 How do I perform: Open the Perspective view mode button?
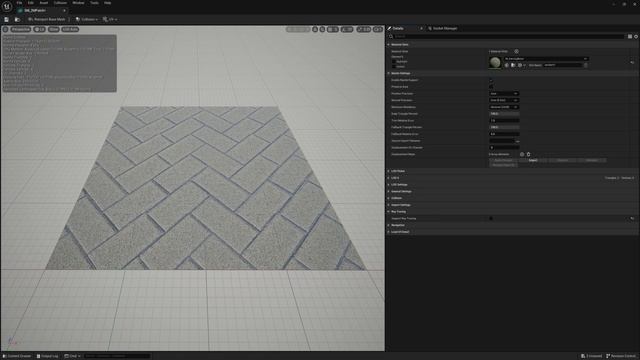[x=21, y=29]
